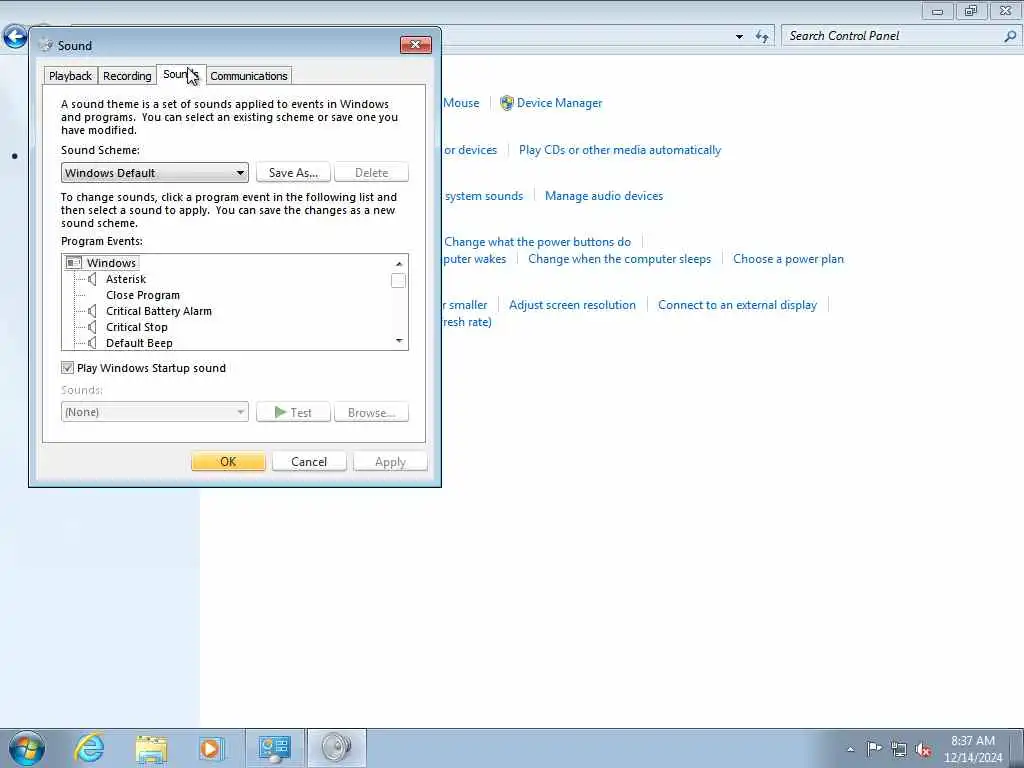
Task: Select the Windows node in Program Events
Action: tap(111, 263)
